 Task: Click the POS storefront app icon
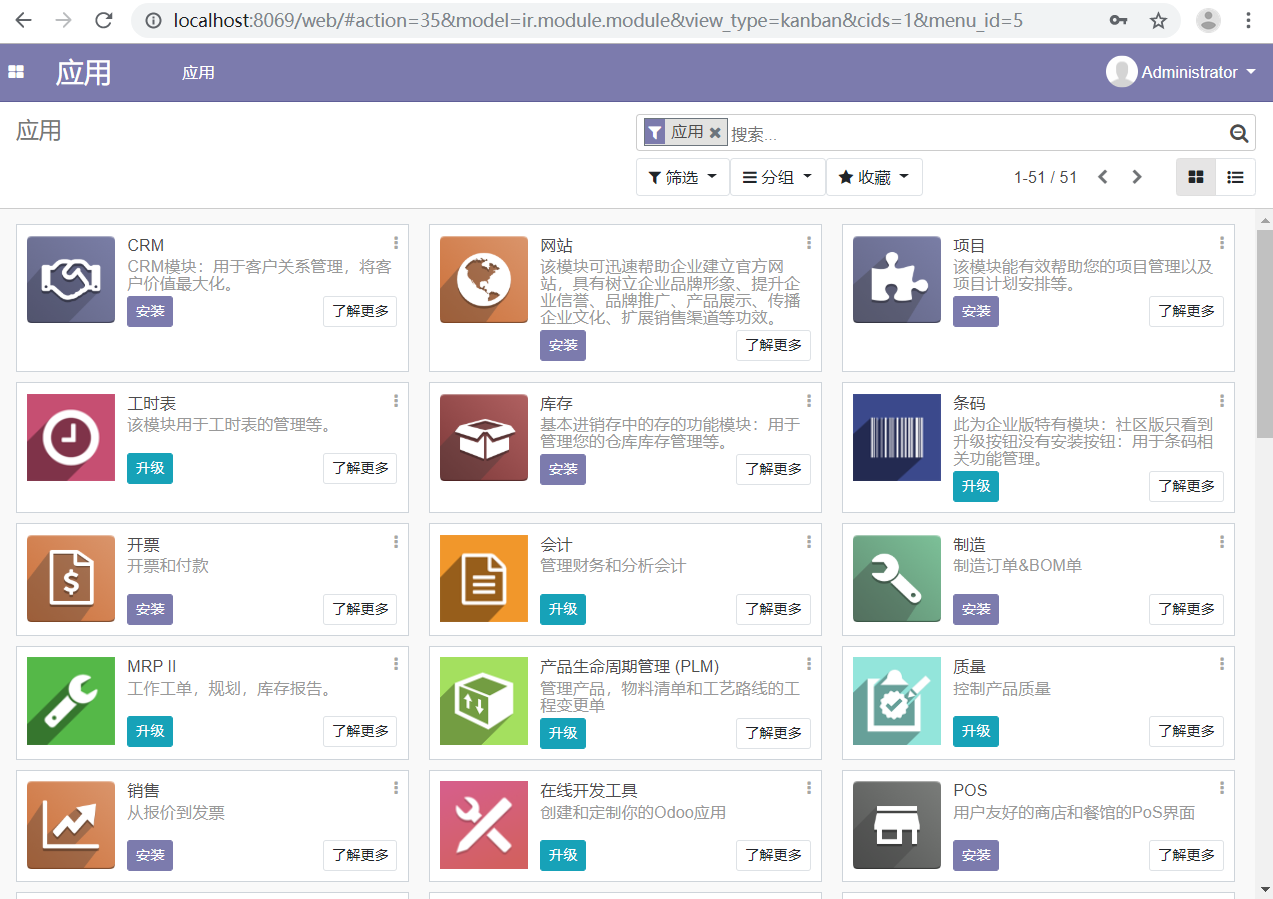tap(896, 825)
